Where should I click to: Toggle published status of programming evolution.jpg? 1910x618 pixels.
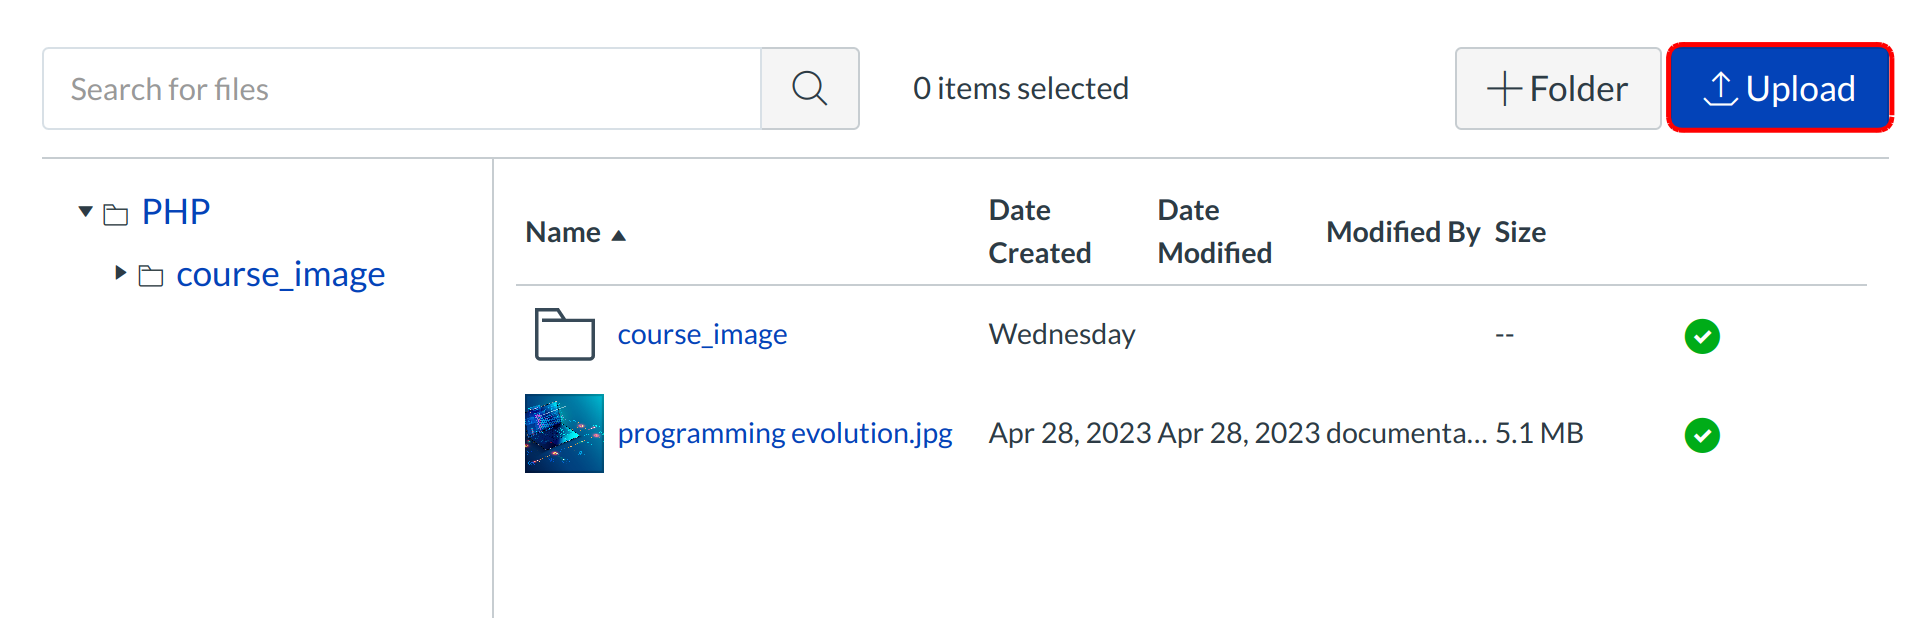click(x=1701, y=435)
